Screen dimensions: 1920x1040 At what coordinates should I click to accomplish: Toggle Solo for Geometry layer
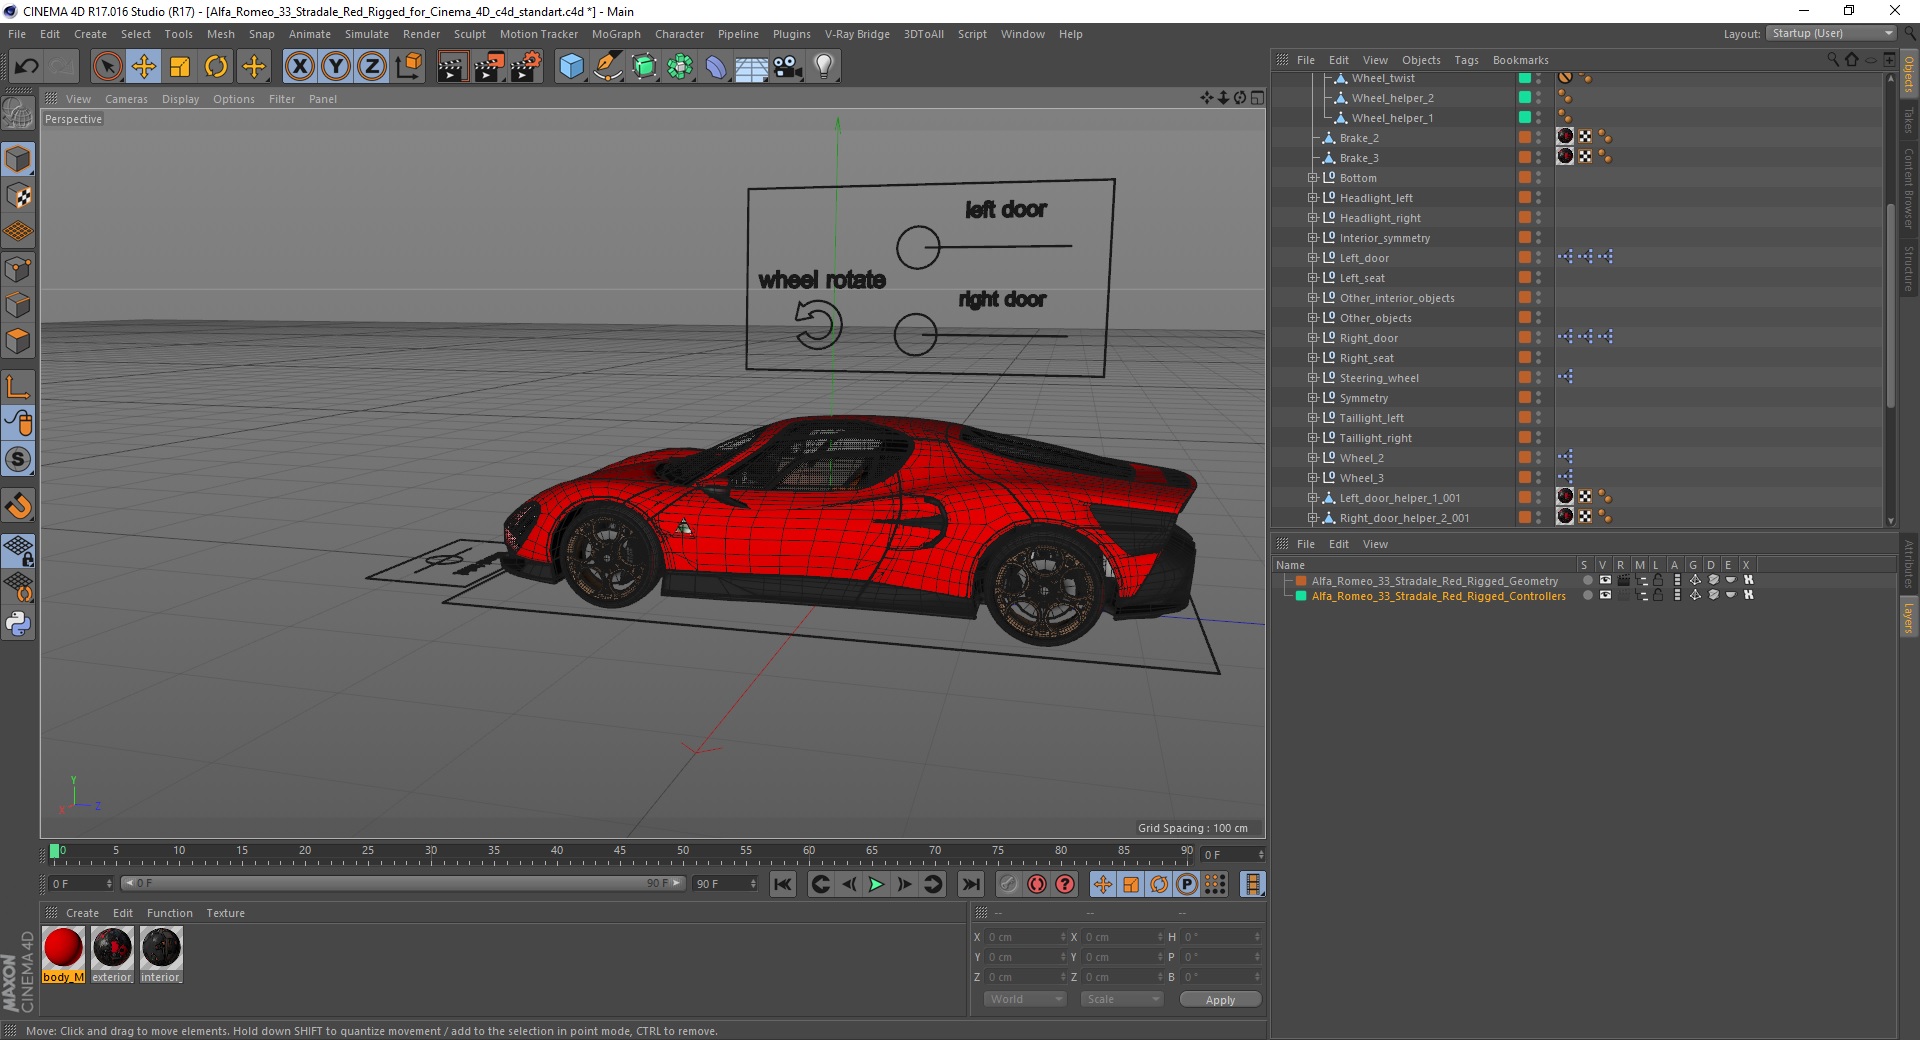click(x=1588, y=581)
